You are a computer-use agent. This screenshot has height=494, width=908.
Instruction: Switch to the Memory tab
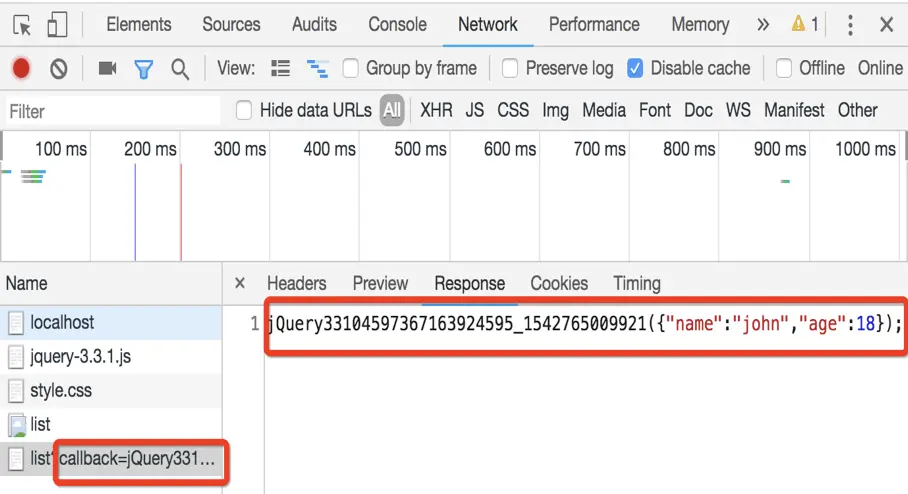pos(700,24)
